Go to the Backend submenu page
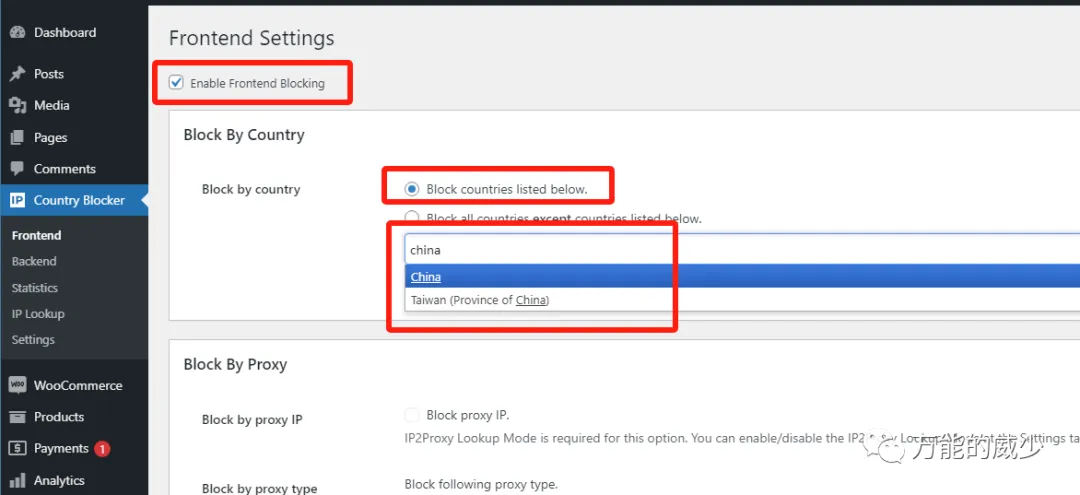This screenshot has width=1080, height=495. 34,262
